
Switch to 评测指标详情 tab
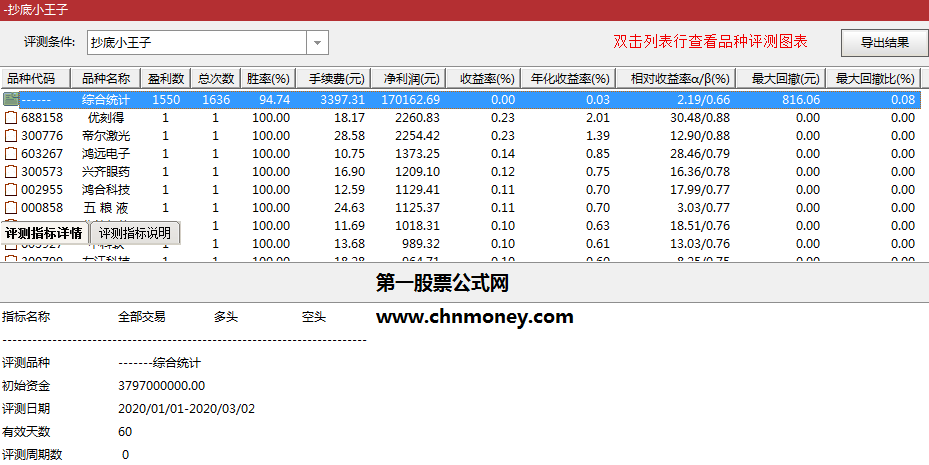44,233
